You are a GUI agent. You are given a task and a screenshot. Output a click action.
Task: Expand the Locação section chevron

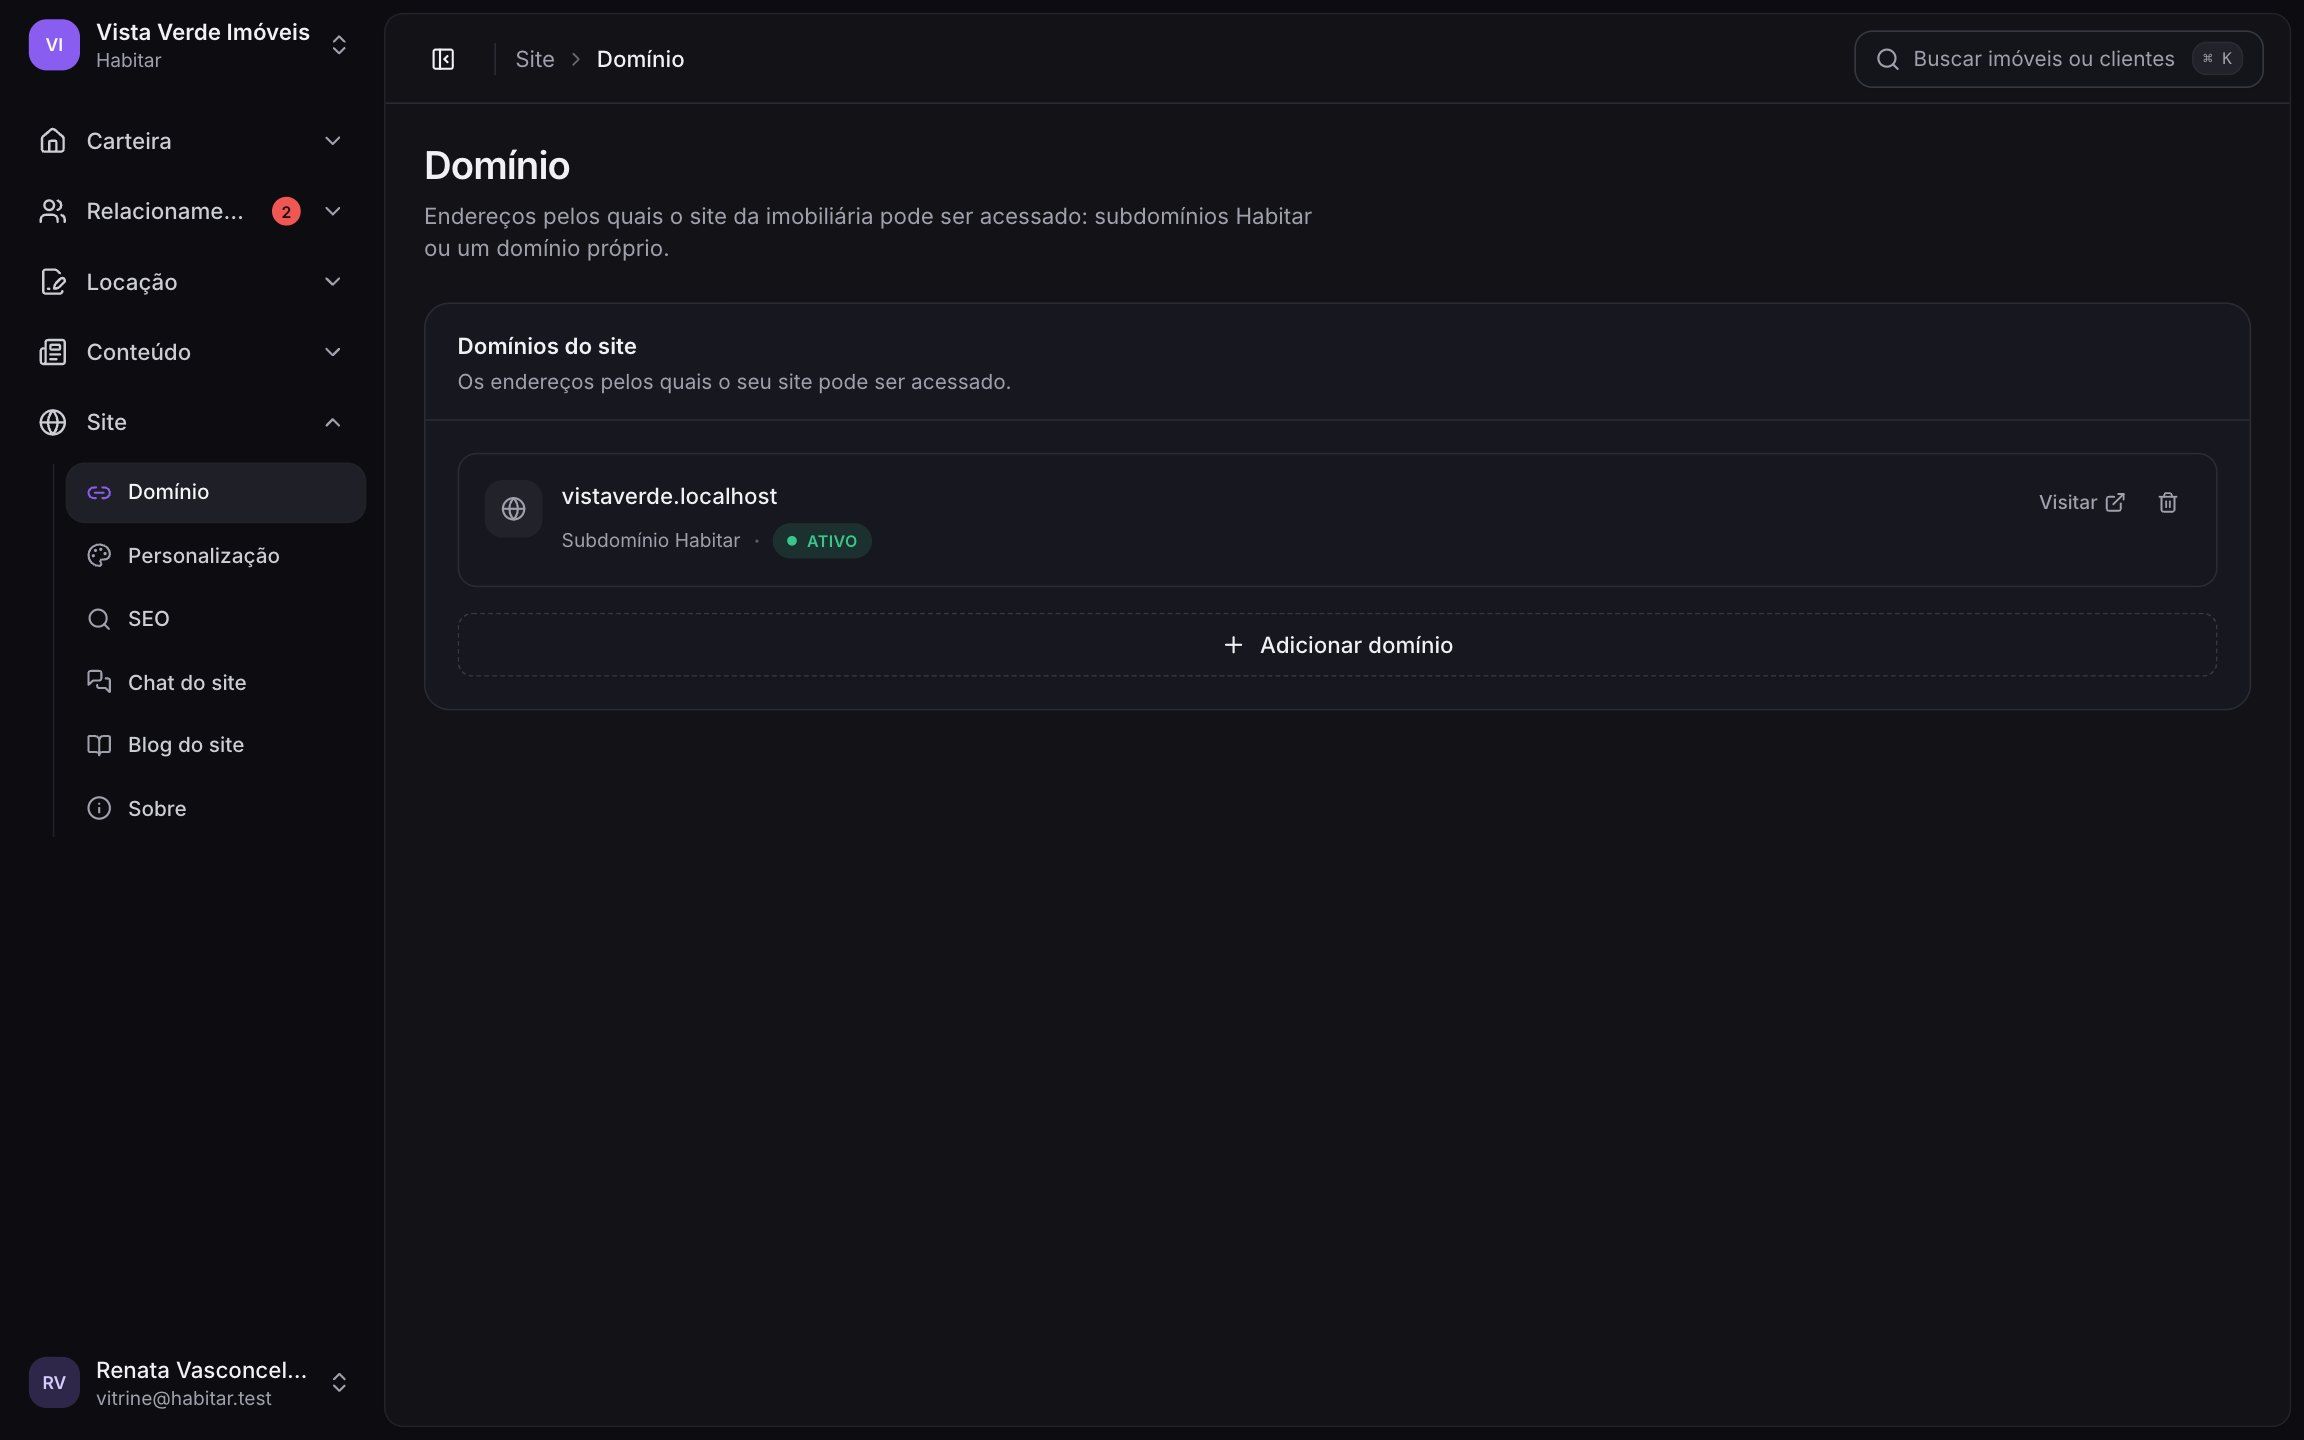(333, 282)
